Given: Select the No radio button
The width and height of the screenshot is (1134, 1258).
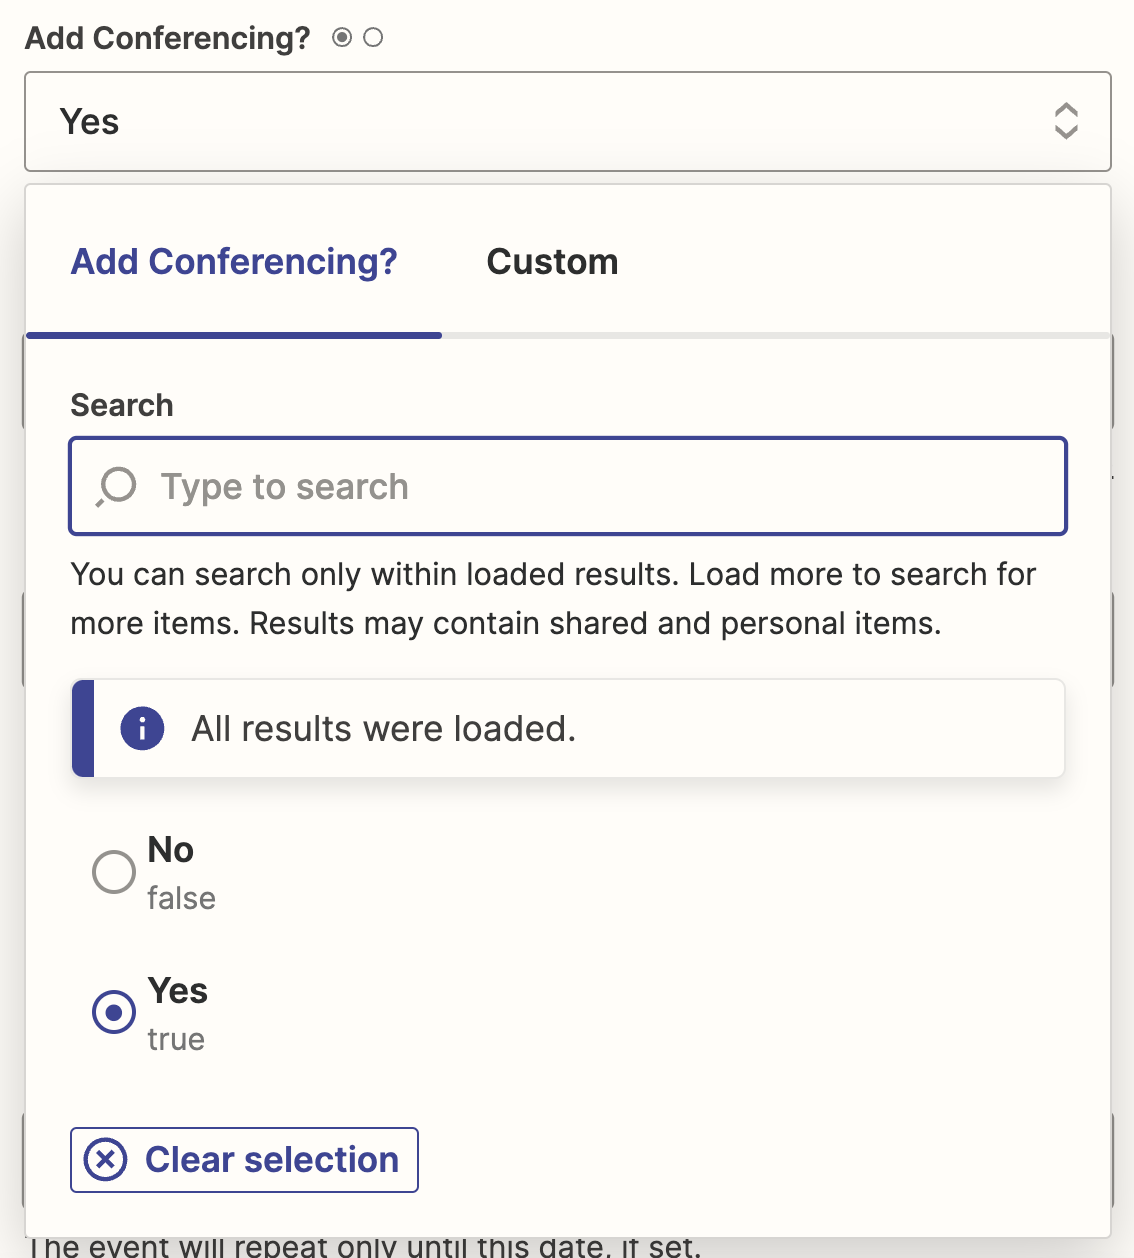Looking at the screenshot, I should pos(114,872).
